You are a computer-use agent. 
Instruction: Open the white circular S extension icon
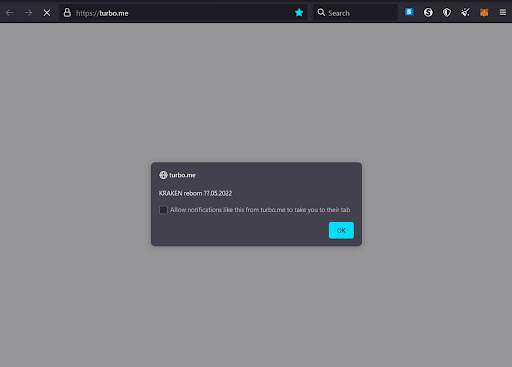pos(428,13)
